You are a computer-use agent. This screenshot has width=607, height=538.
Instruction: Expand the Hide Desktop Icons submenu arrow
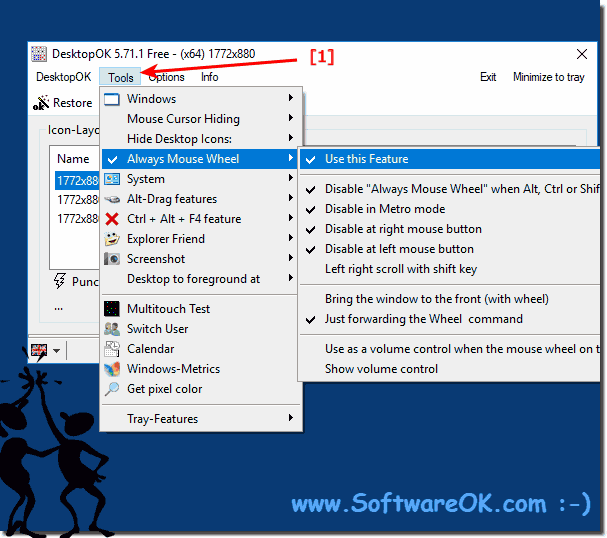(291, 138)
